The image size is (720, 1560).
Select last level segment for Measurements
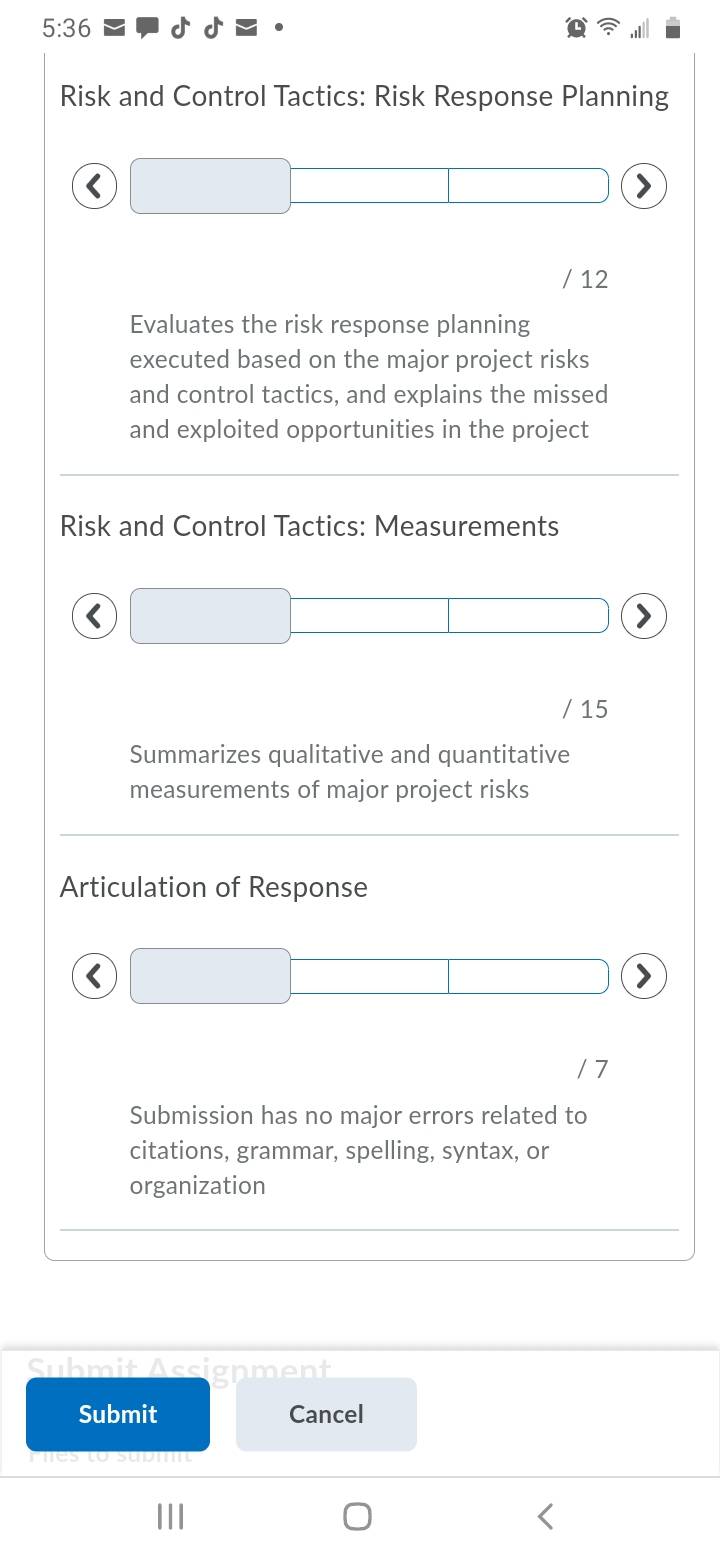click(x=529, y=615)
